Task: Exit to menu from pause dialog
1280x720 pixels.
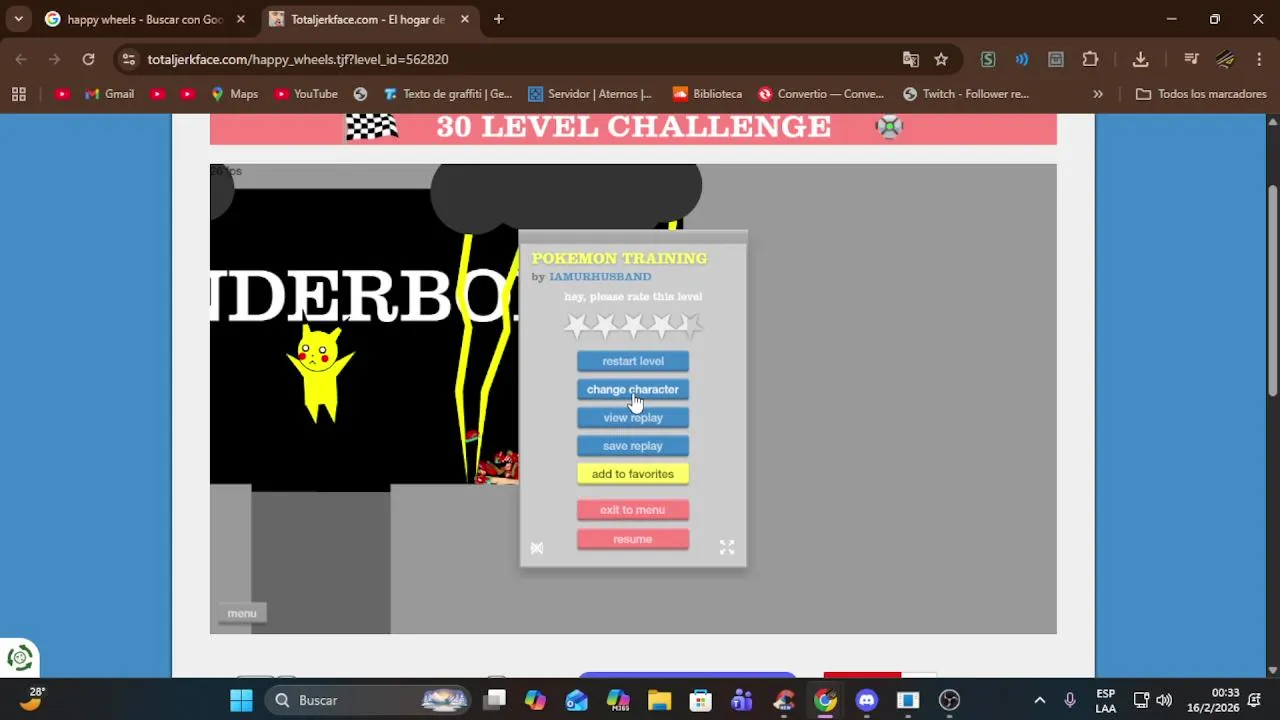Action: pyautogui.click(x=632, y=510)
